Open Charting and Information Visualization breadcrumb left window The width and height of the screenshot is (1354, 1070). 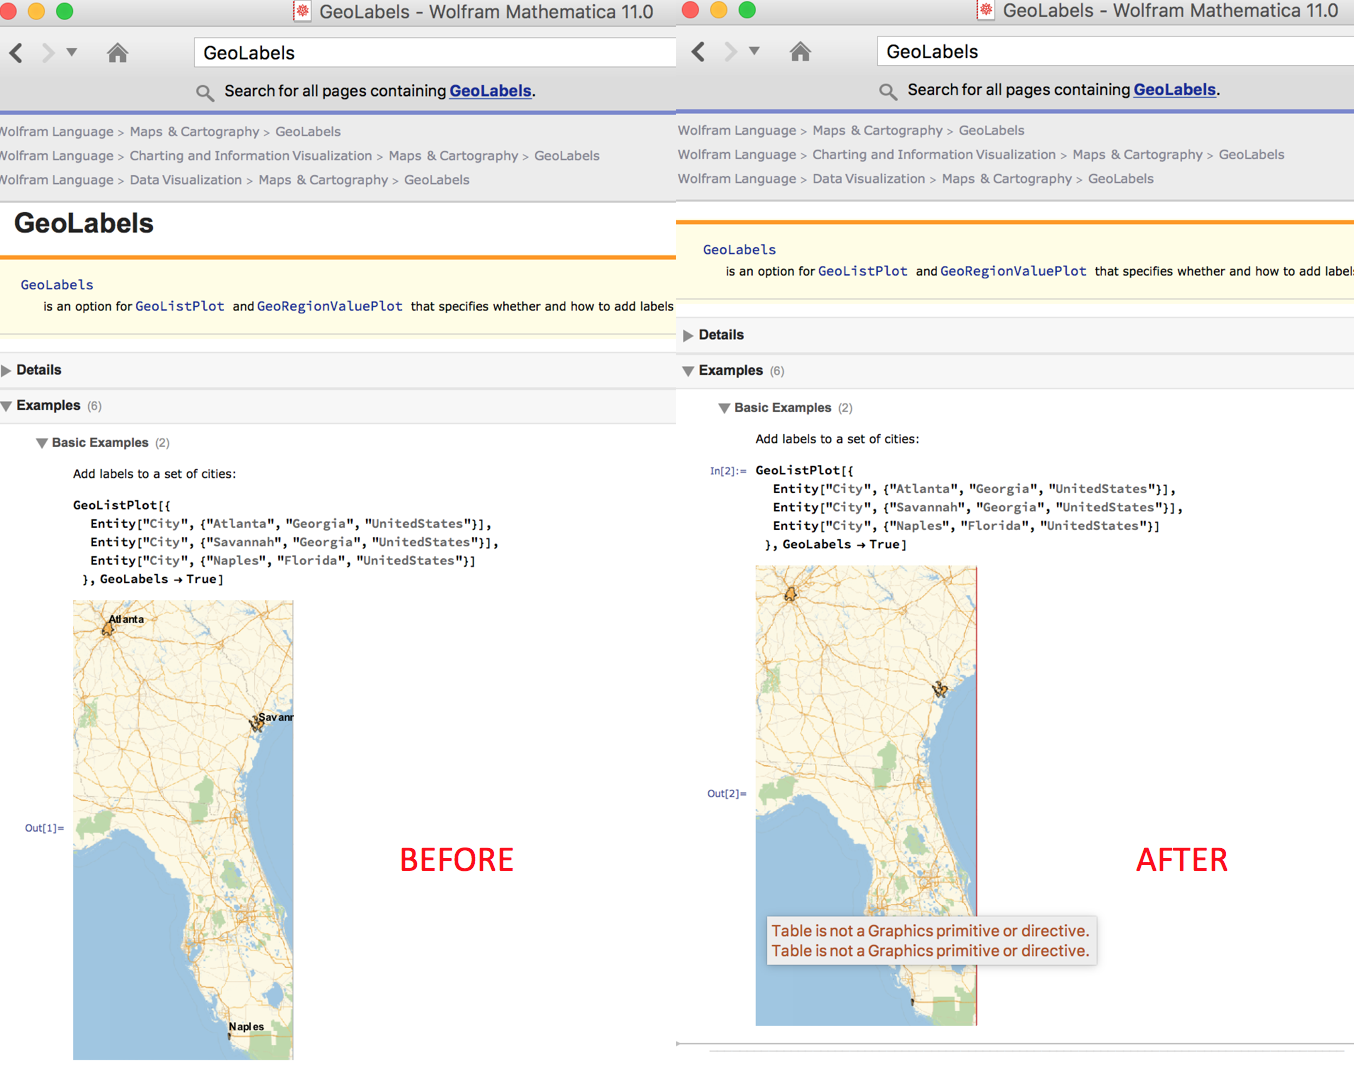click(250, 156)
